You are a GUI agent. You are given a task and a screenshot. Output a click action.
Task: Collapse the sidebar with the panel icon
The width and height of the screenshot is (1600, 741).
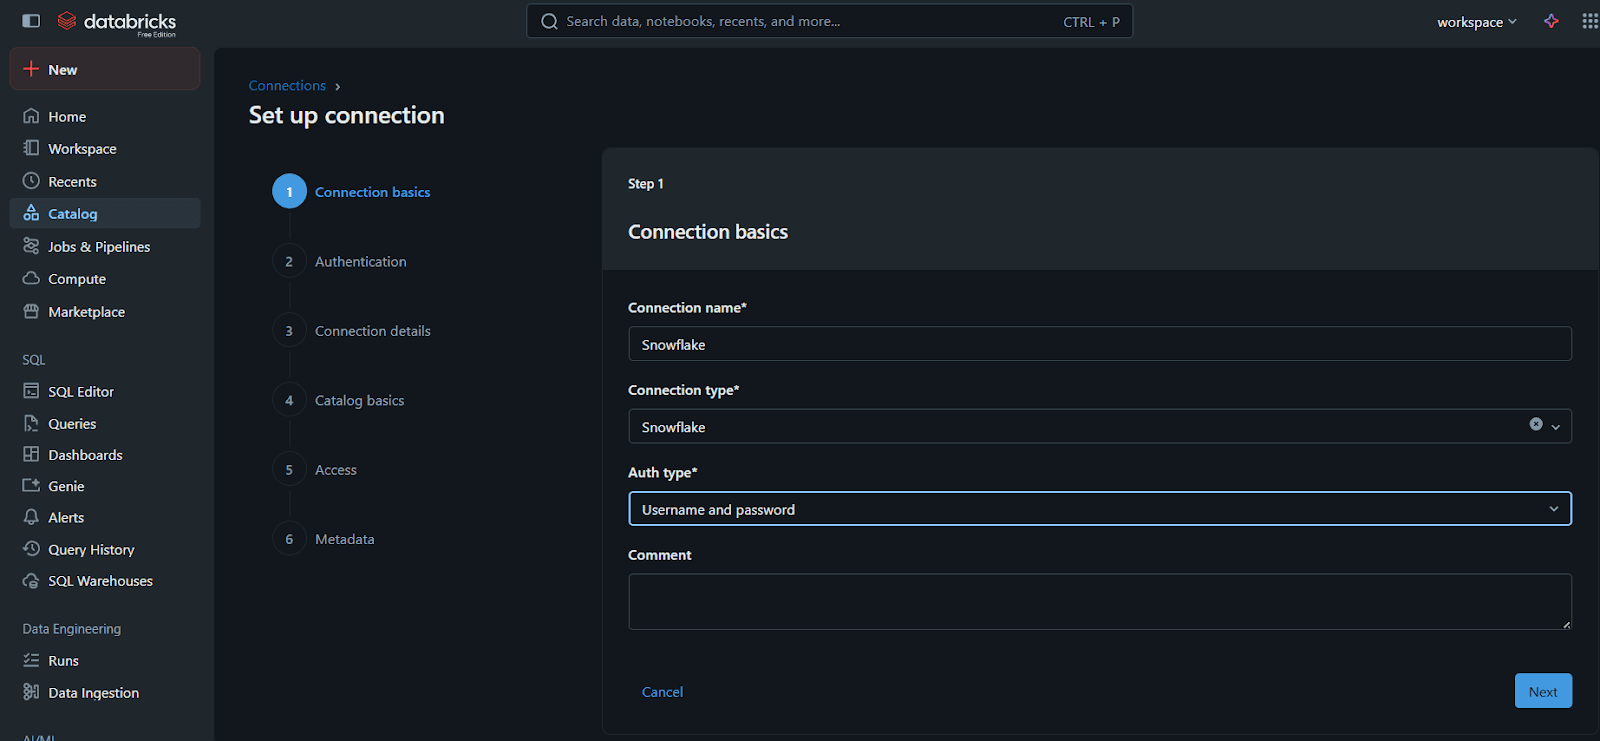click(31, 21)
